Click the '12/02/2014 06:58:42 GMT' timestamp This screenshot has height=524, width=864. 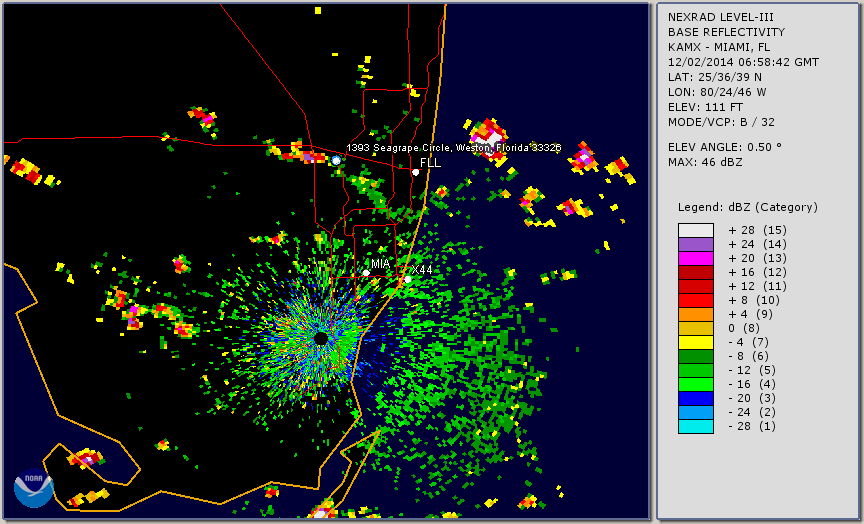click(743, 62)
